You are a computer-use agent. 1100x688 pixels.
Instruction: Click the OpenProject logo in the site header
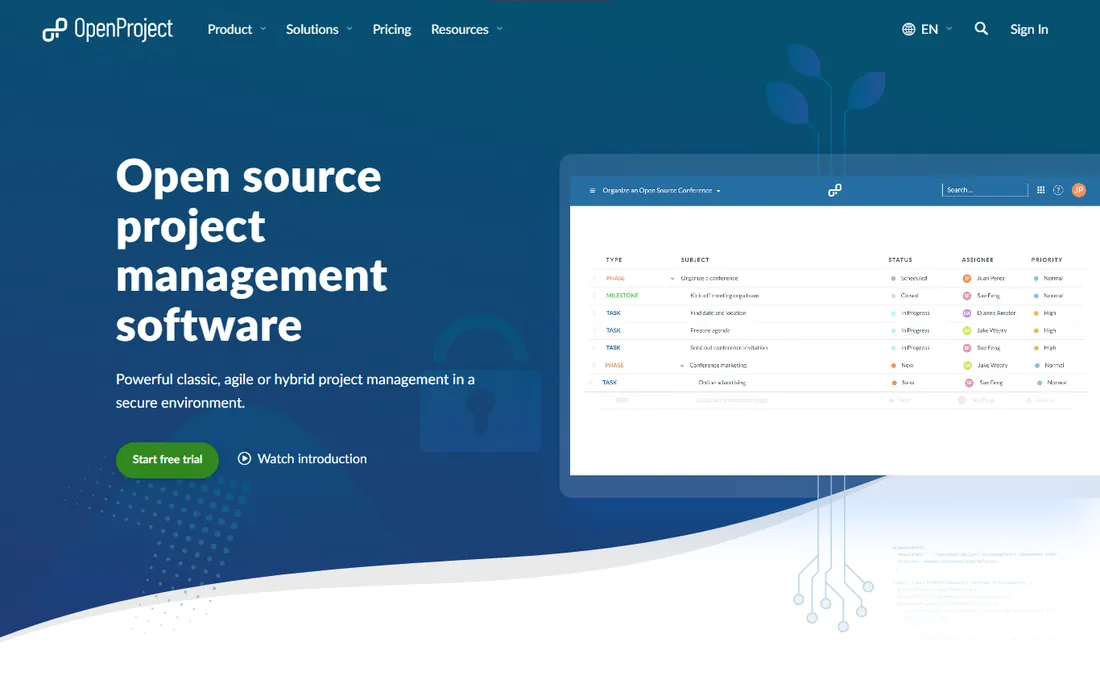tap(107, 29)
